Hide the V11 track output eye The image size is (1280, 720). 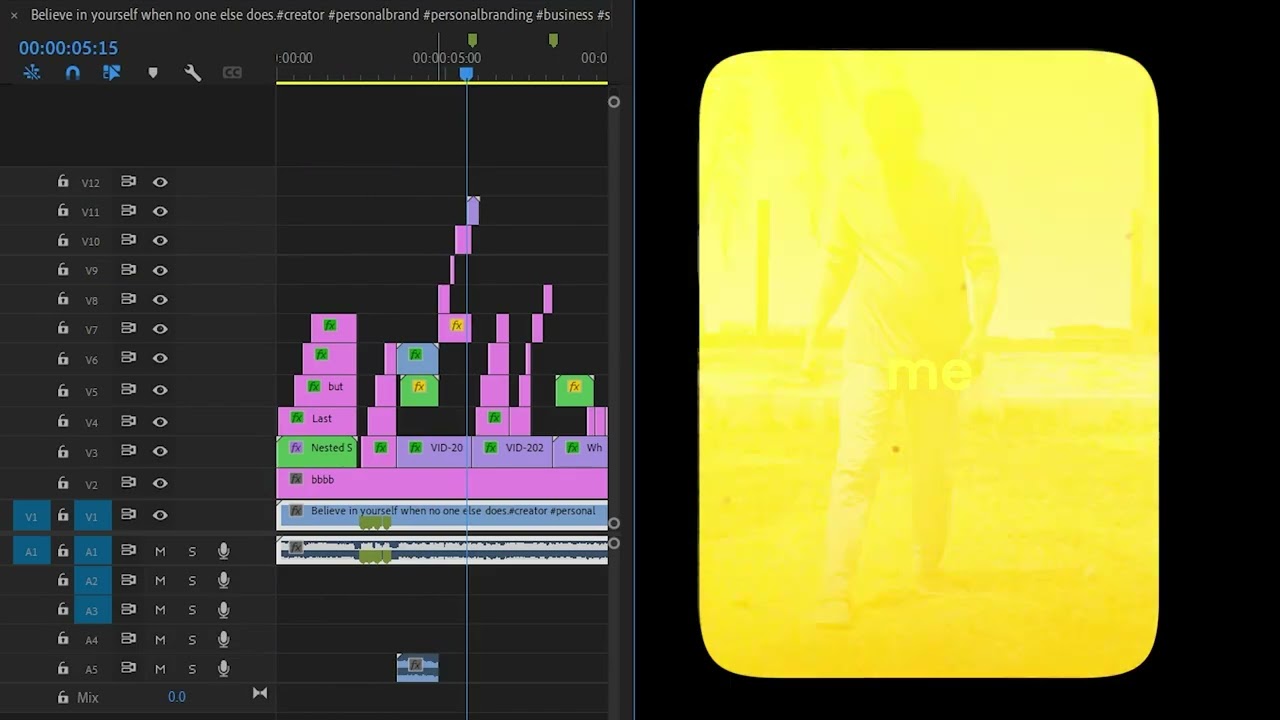coord(160,211)
